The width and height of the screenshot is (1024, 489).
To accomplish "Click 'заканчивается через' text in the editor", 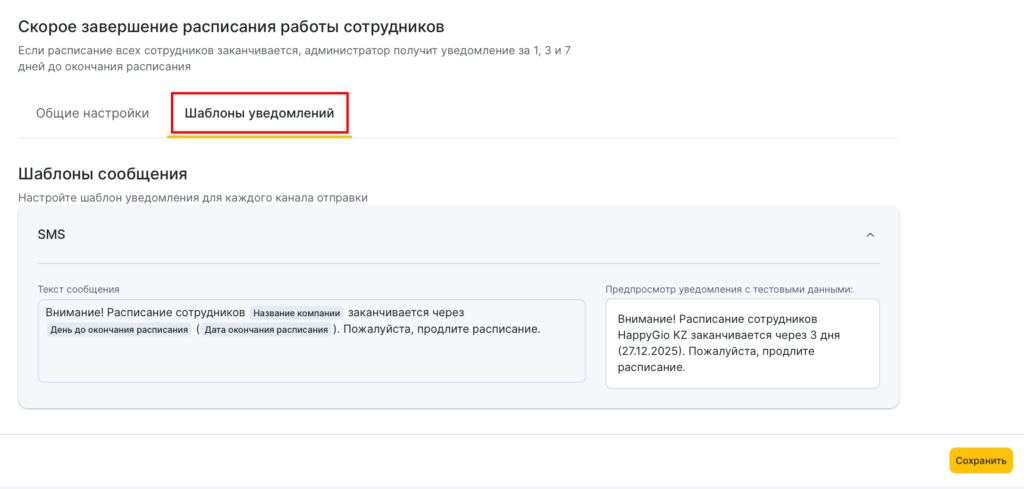I will [406, 313].
